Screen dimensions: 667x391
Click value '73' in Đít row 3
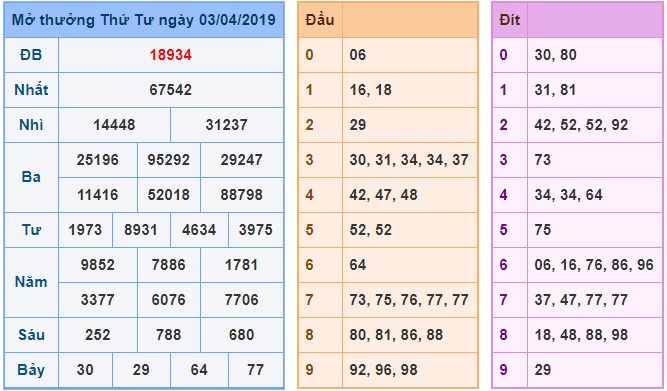coord(543,160)
